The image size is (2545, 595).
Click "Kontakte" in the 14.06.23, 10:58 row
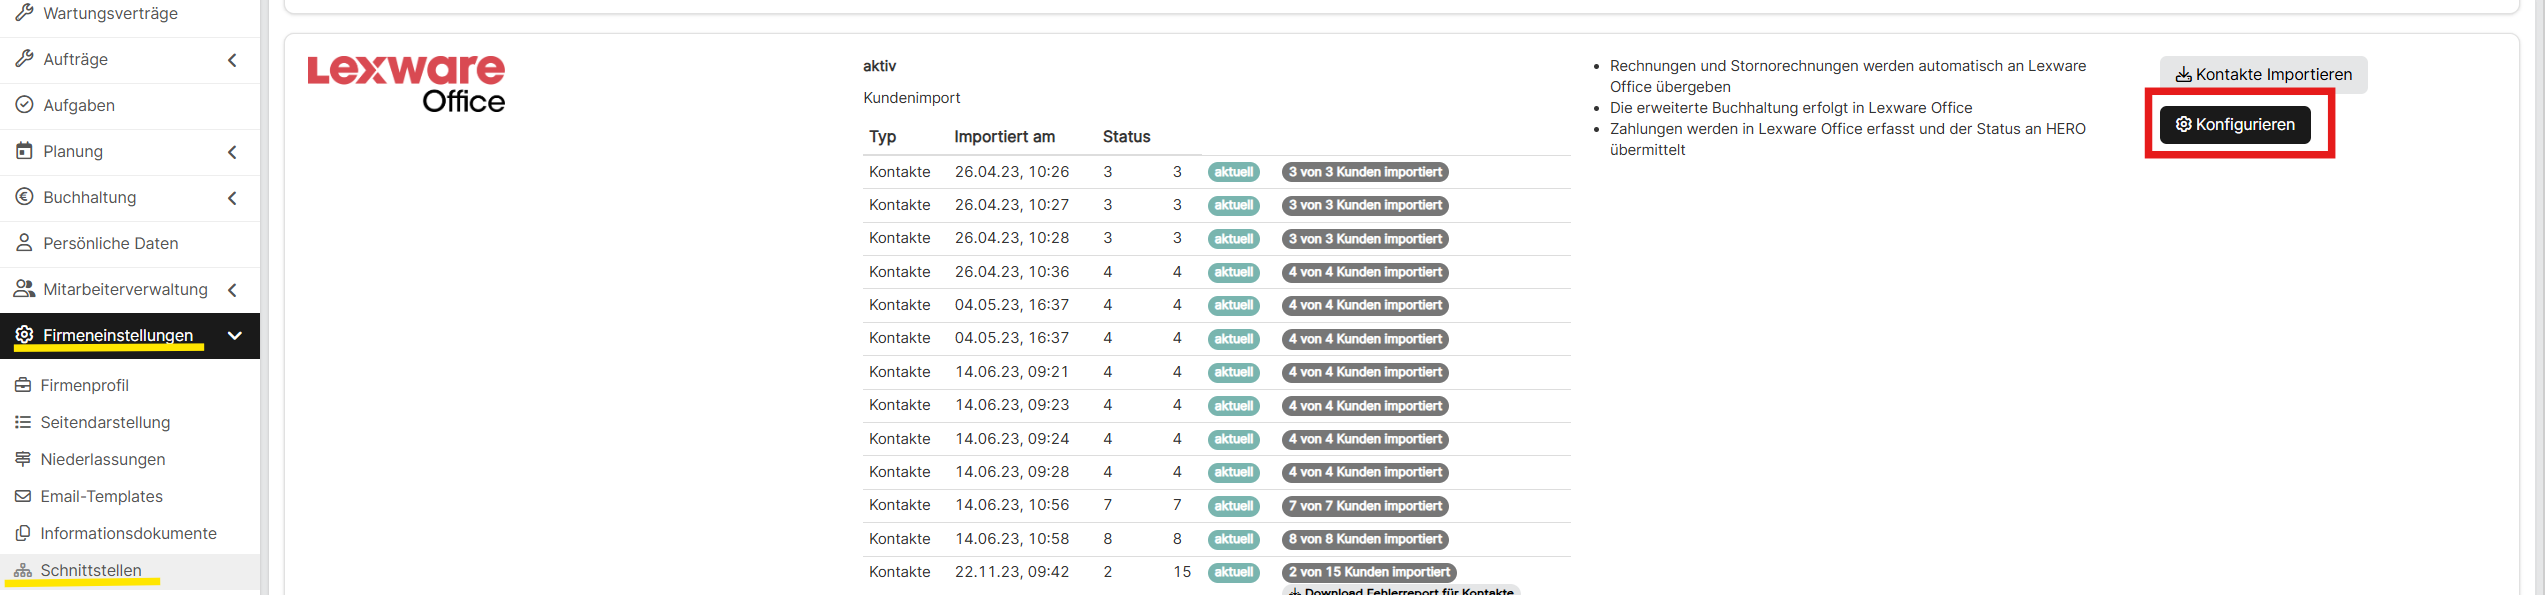tap(899, 539)
